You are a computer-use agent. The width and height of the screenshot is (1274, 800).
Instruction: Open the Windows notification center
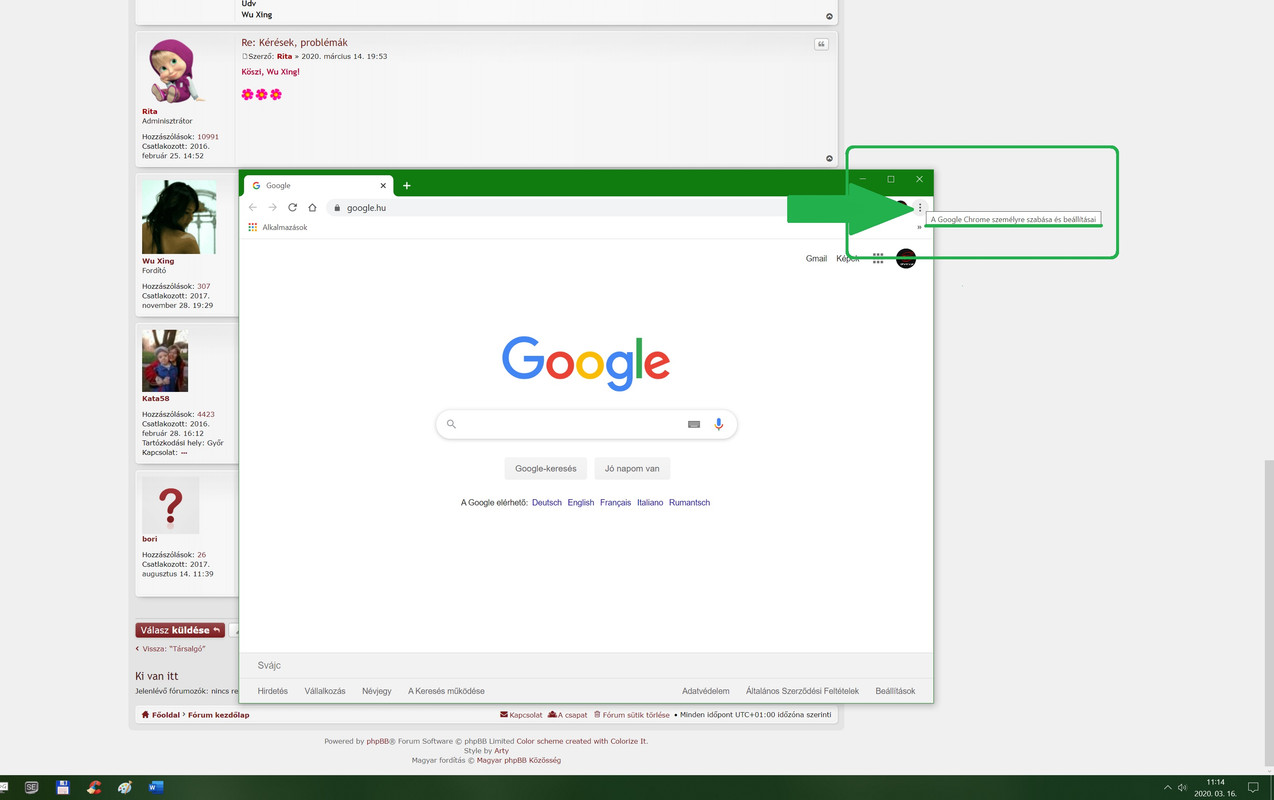[x=1253, y=787]
